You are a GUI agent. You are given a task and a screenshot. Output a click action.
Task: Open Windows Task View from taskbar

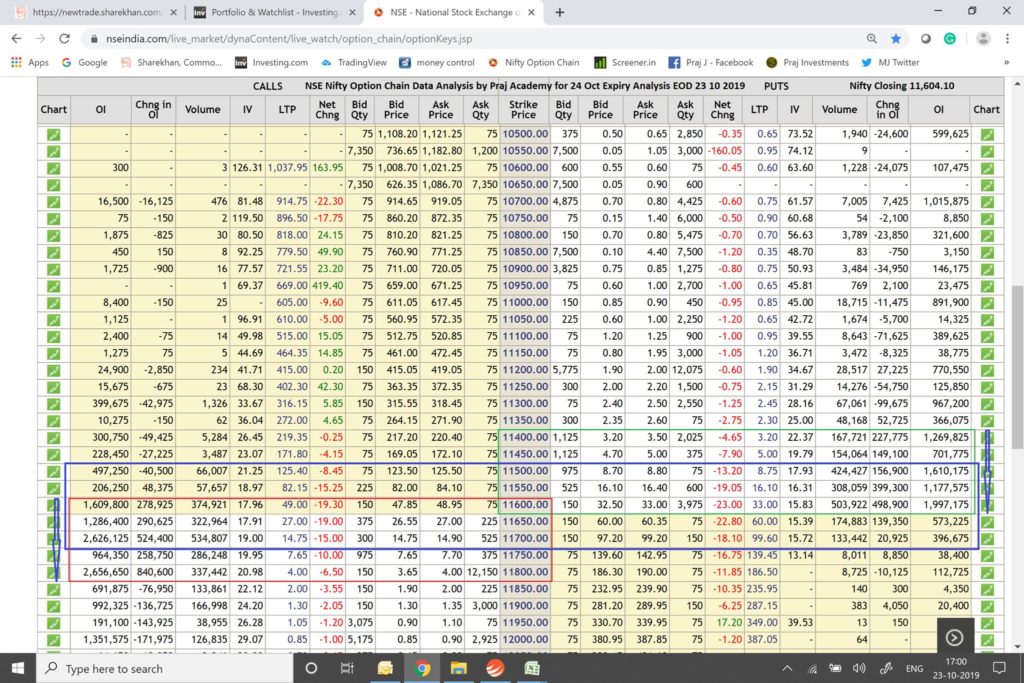click(347, 667)
